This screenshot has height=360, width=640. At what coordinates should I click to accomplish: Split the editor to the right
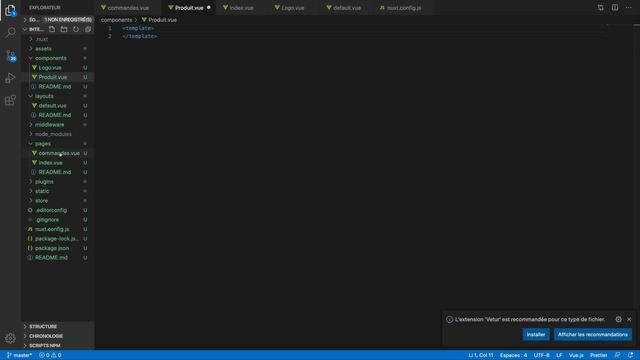(x=615, y=8)
